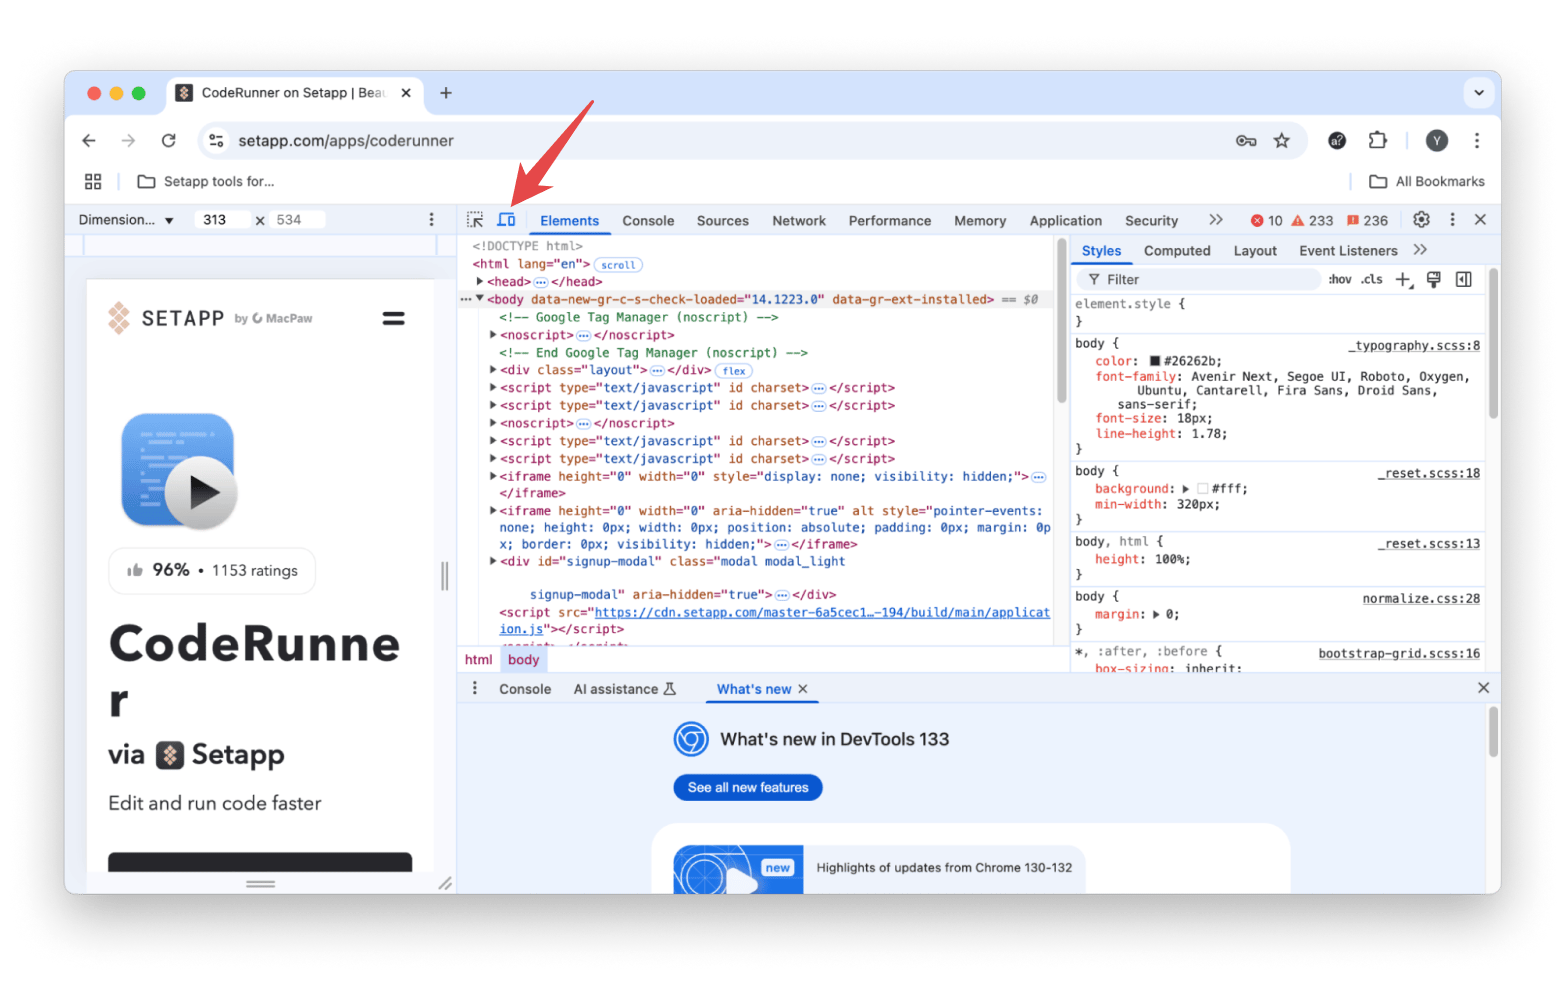Open DevTools customize three-dot menu
Screen dimensions: 1560x988
1452,220
